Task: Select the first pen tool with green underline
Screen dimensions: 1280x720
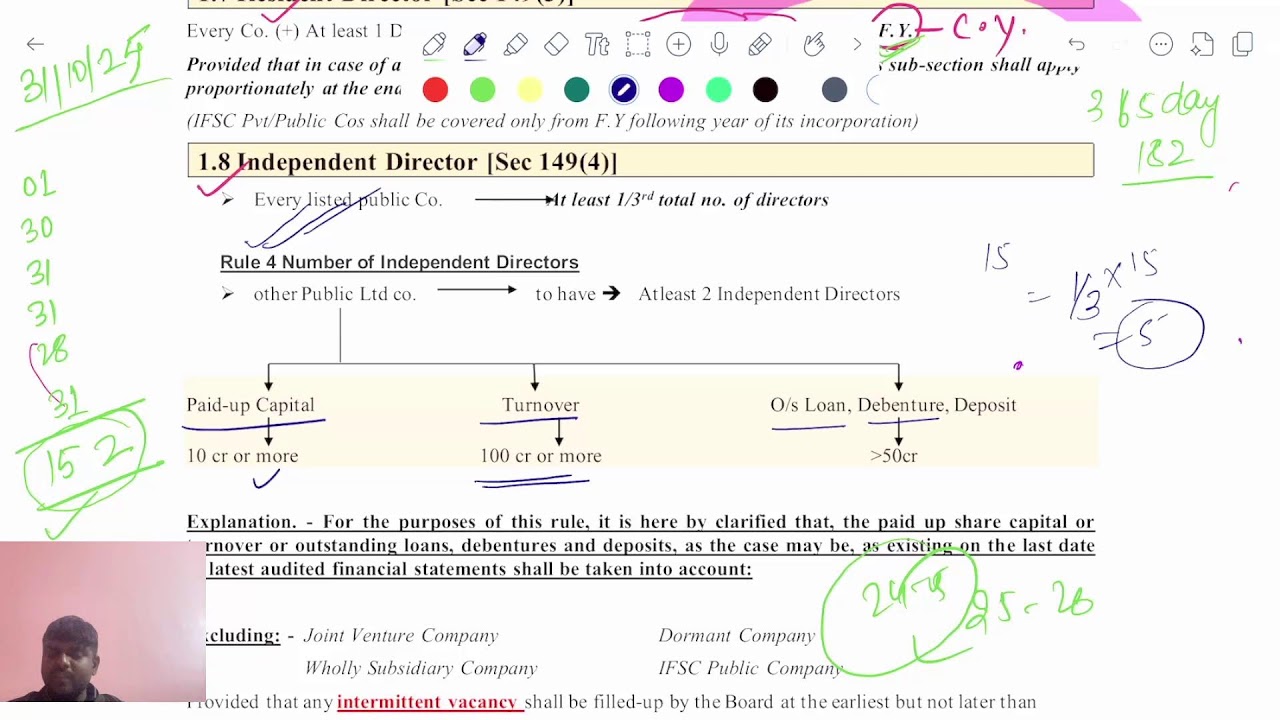Action: [x=434, y=44]
